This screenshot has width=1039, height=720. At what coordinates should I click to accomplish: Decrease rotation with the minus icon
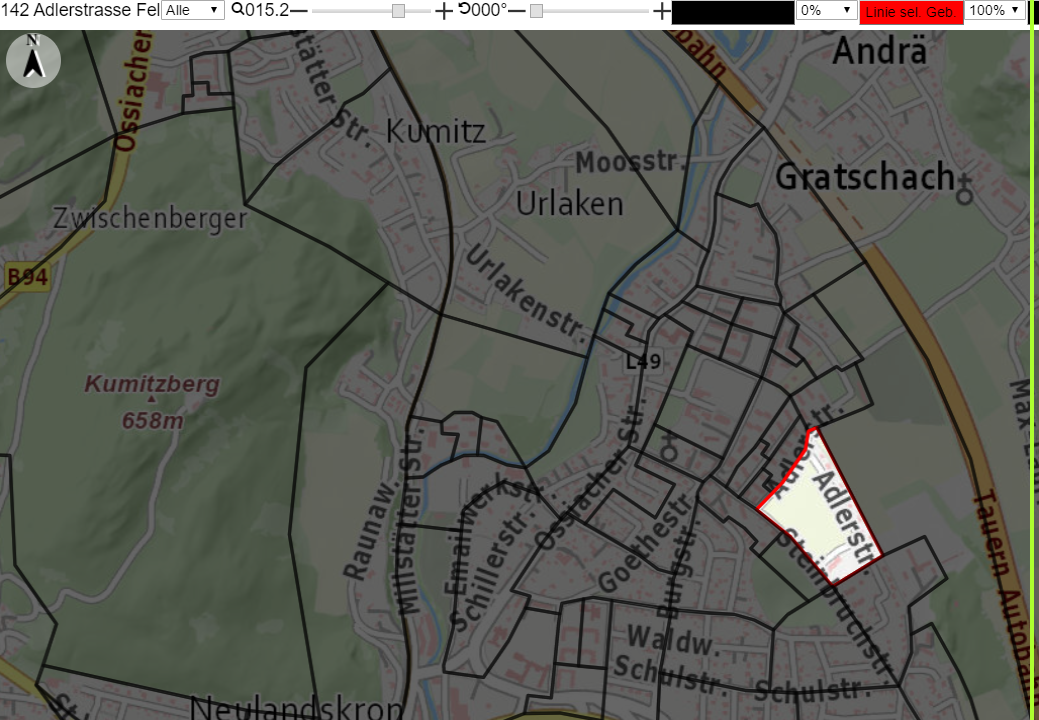pyautogui.click(x=517, y=11)
